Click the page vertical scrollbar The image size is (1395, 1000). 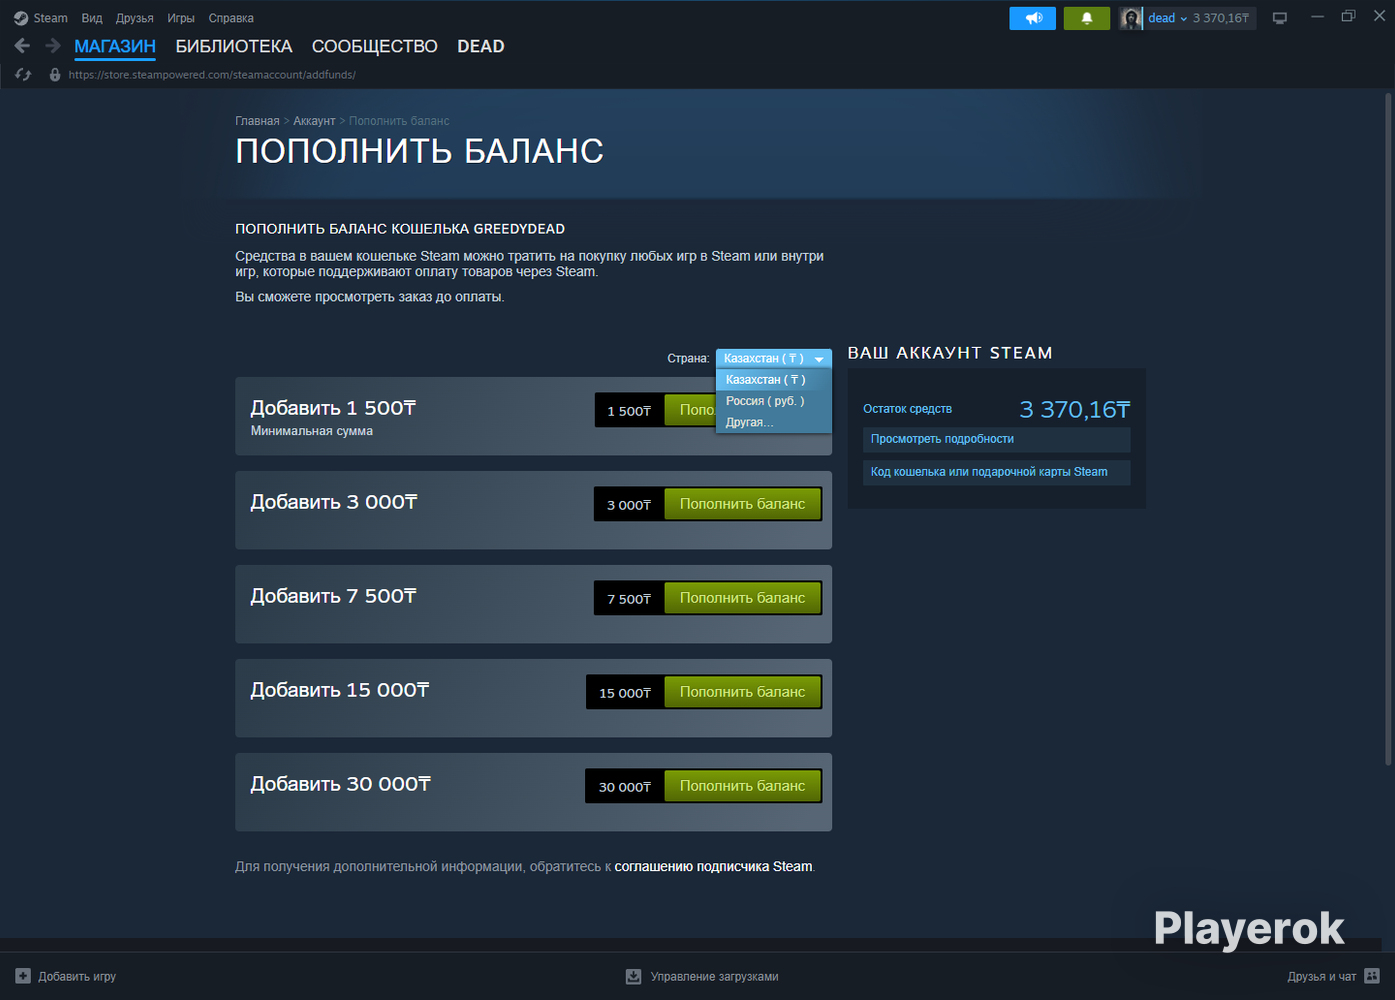[1387, 430]
